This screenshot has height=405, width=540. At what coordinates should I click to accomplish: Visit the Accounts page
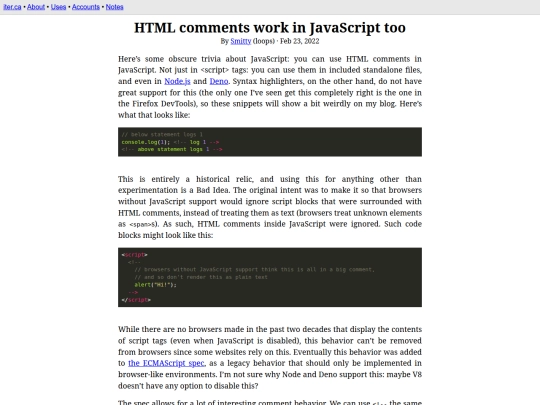point(86,7)
